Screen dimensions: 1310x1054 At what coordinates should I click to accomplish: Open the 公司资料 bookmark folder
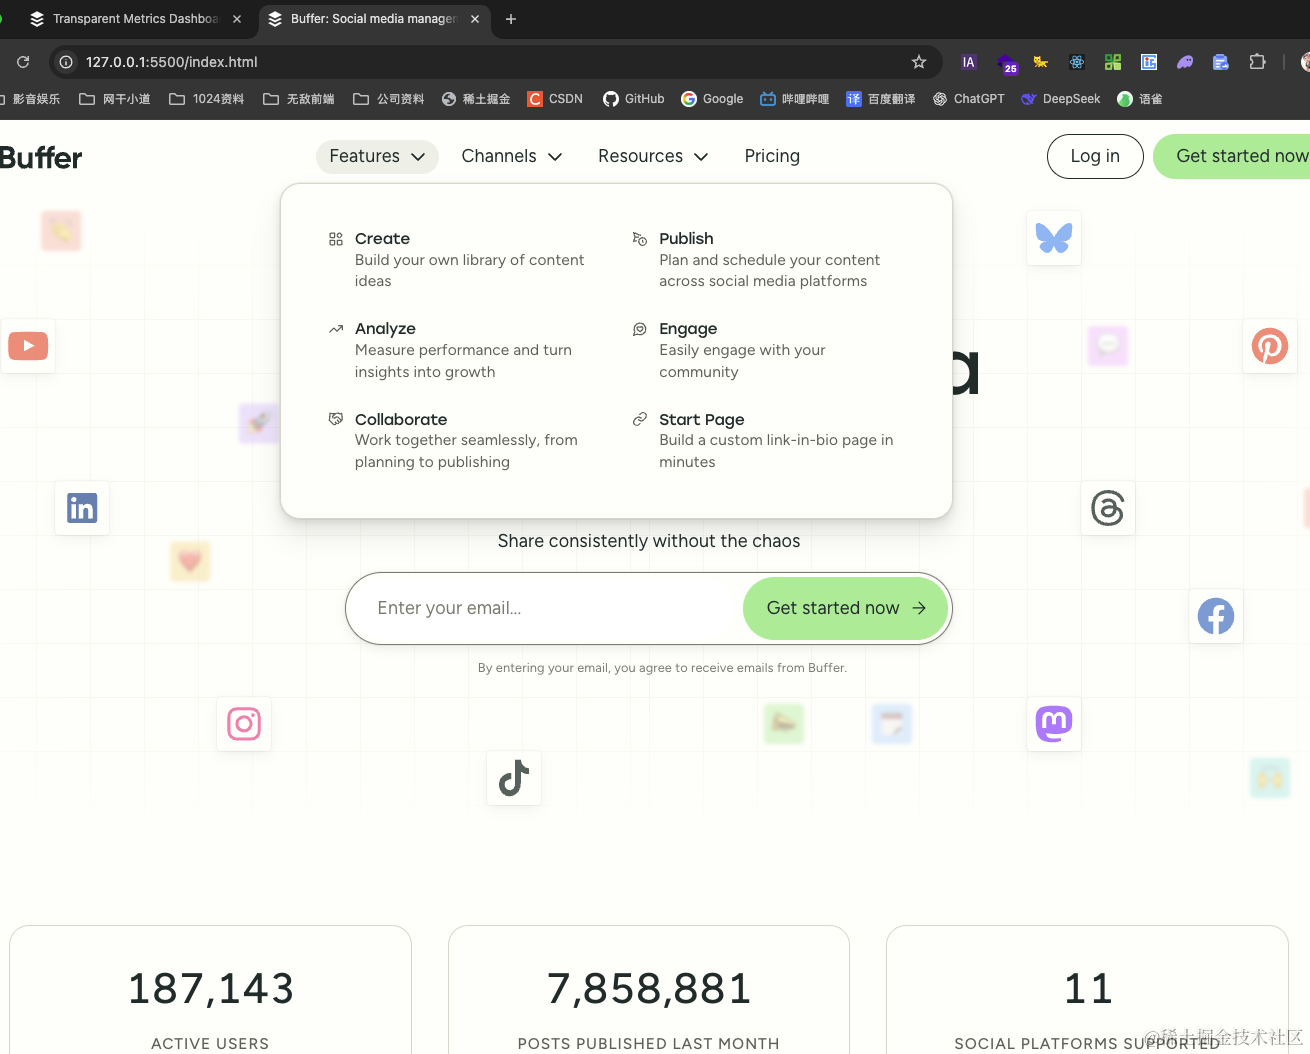[x=389, y=99]
